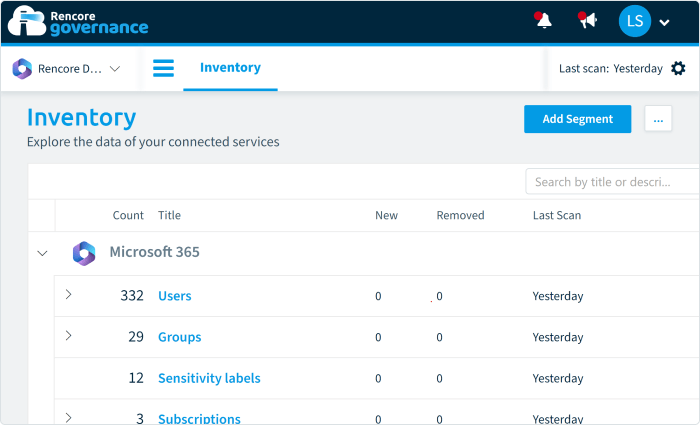Click the 29 count for Groups
700x426 pixels.
click(136, 337)
